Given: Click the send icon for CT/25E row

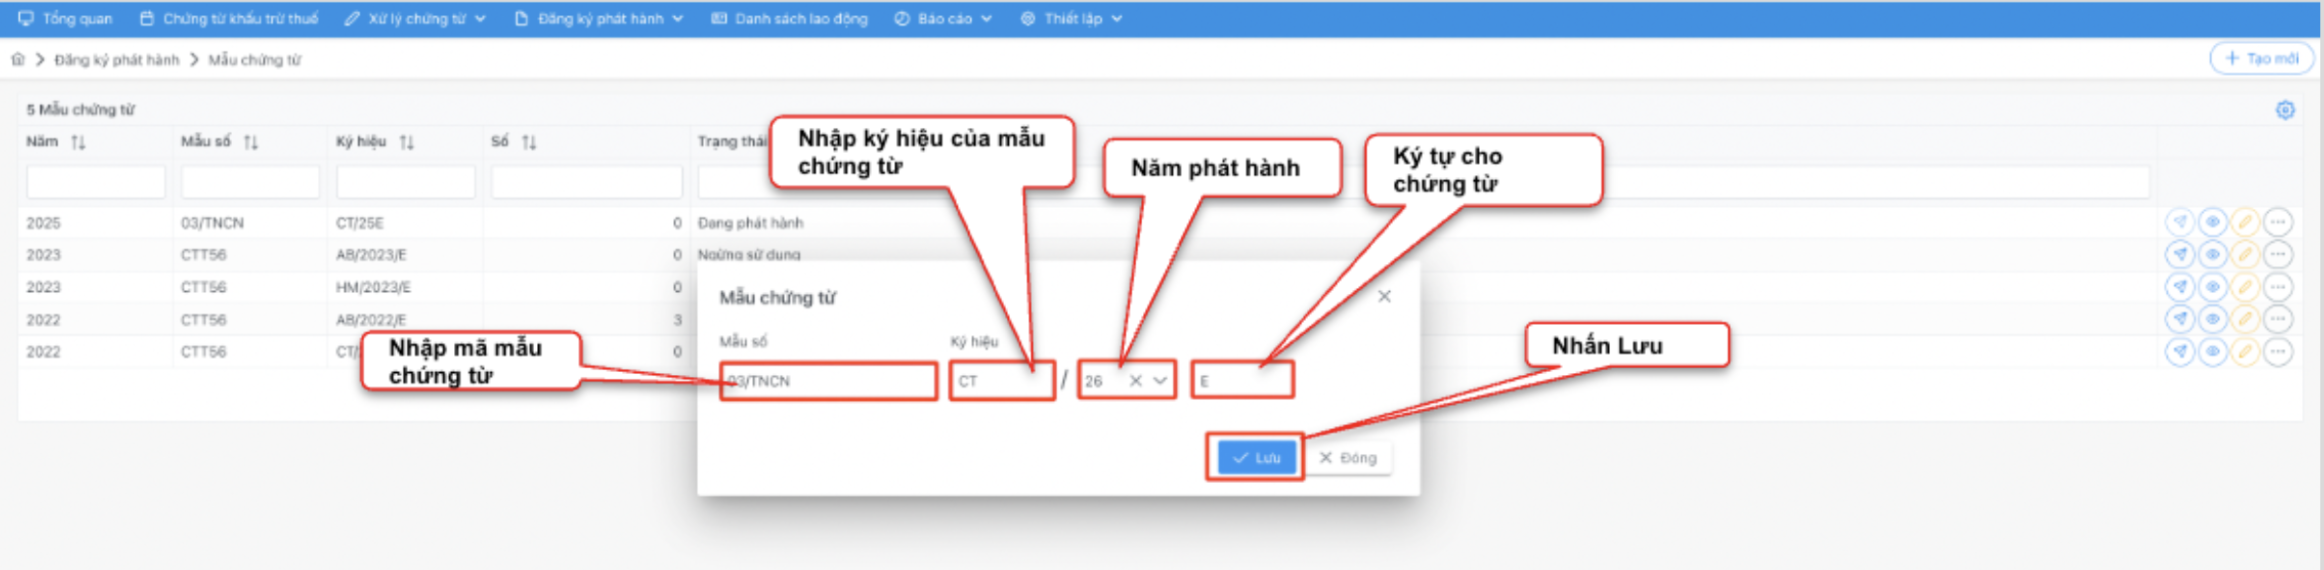Looking at the screenshot, I should pyautogui.click(x=2180, y=222).
